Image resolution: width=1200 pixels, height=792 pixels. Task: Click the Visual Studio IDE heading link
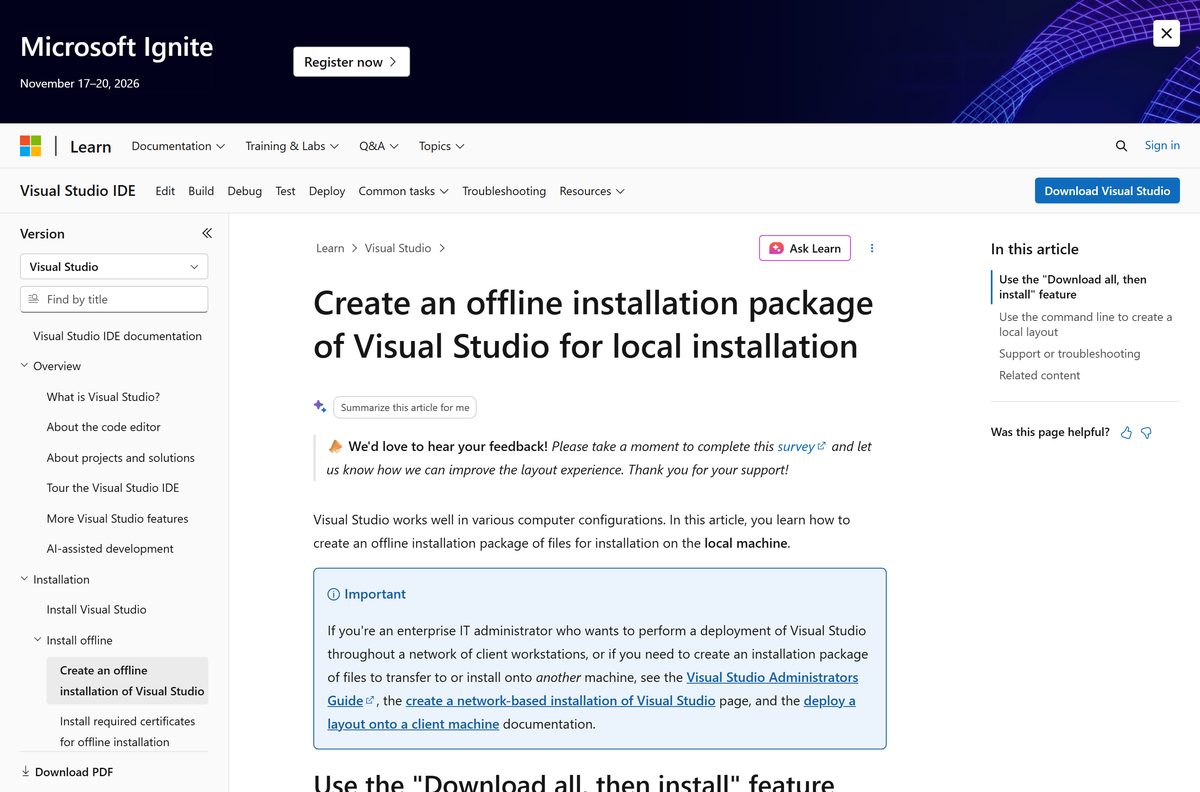tap(78, 190)
